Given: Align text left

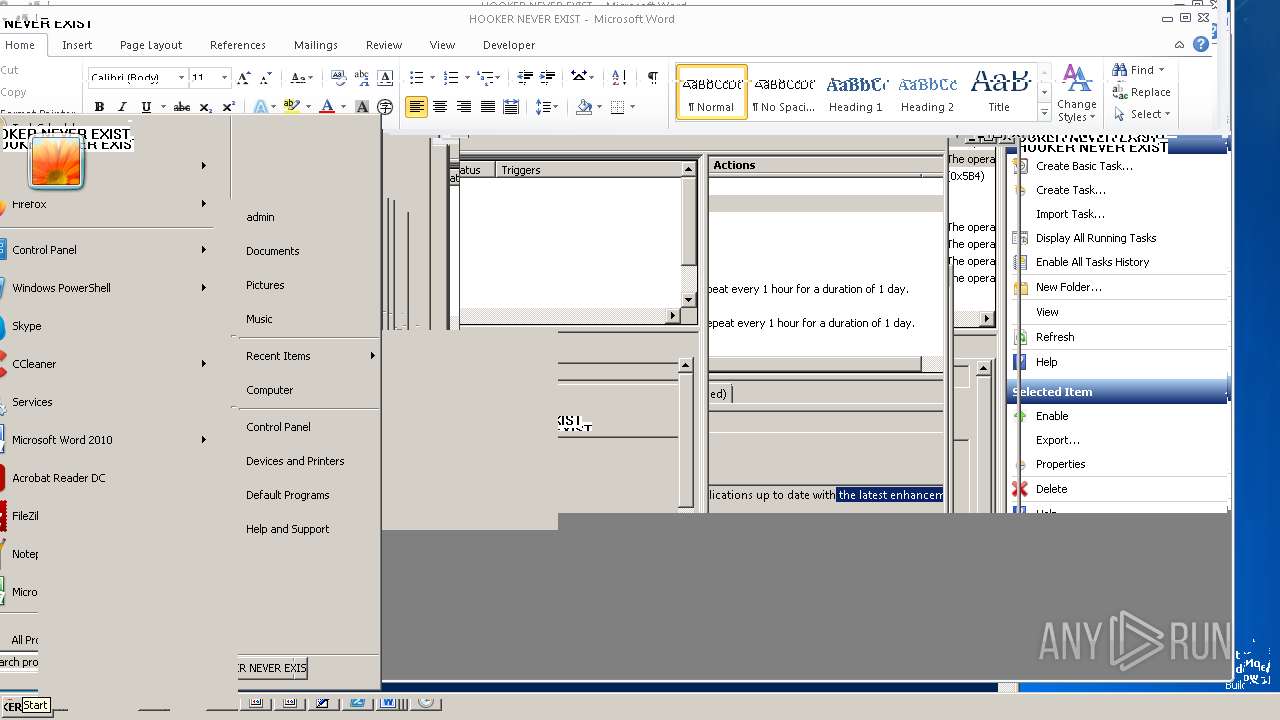Looking at the screenshot, I should click(x=416, y=107).
